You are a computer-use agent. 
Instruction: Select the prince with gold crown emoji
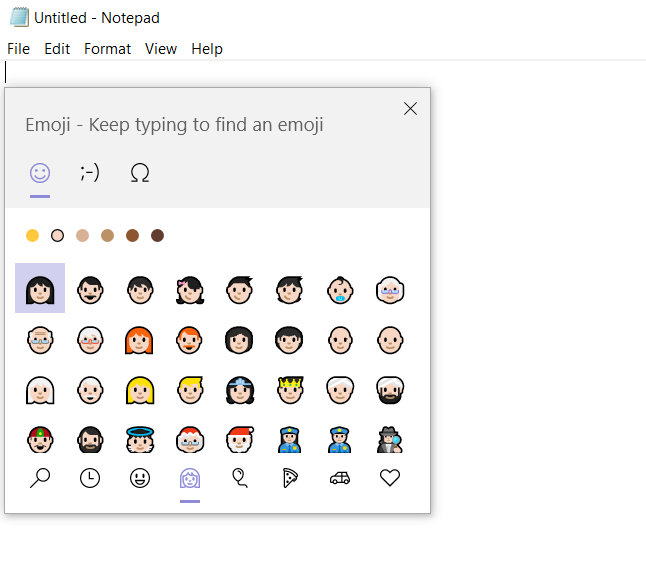(290, 390)
